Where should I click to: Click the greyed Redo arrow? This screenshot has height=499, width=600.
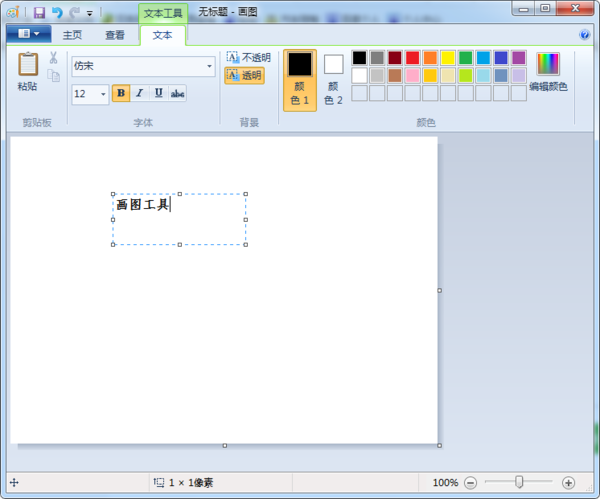tap(74, 13)
